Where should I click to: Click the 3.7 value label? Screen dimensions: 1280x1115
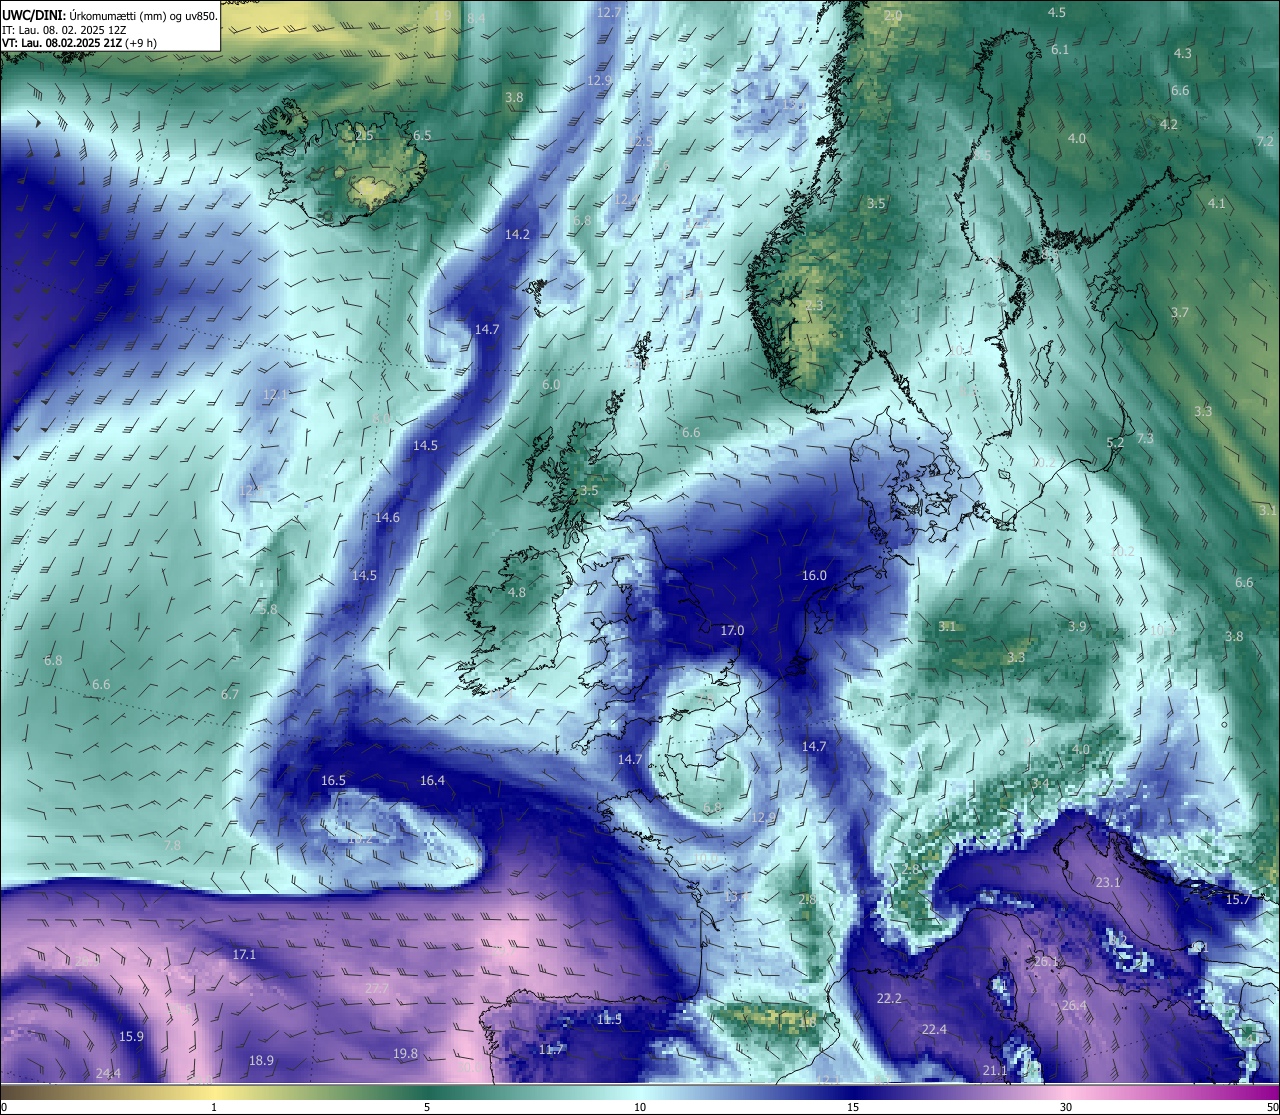[x=1180, y=312]
